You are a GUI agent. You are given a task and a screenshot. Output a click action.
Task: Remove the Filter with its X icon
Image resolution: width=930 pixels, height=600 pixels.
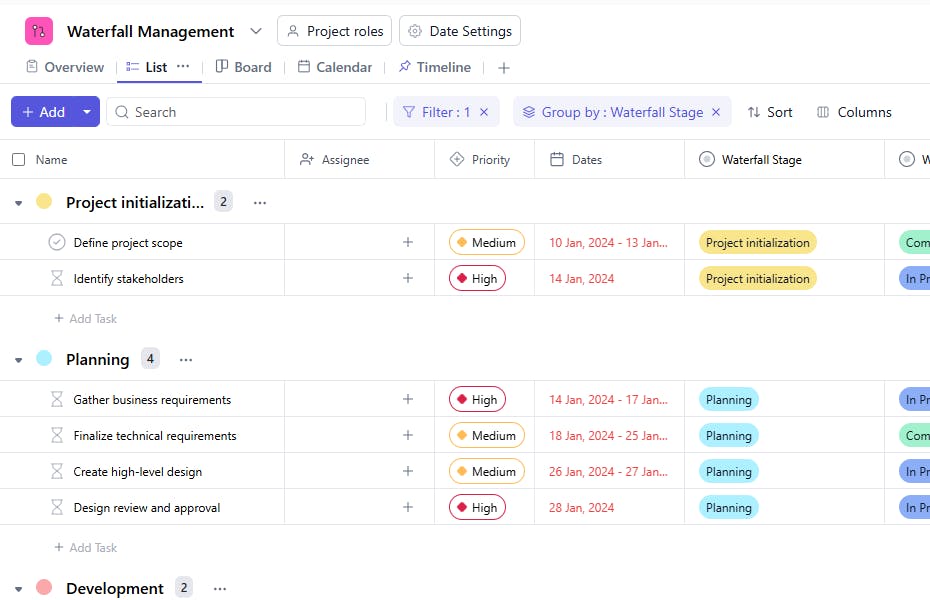pyautogui.click(x=484, y=112)
